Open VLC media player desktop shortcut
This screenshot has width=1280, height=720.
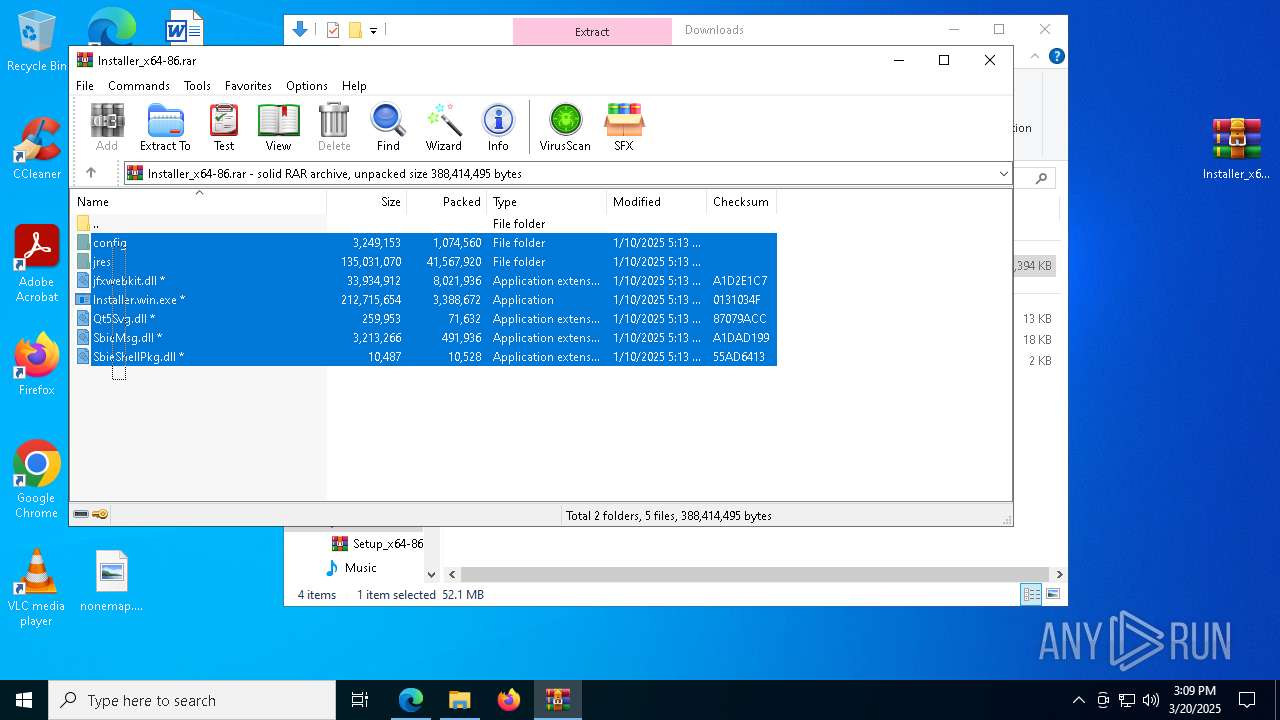36,588
